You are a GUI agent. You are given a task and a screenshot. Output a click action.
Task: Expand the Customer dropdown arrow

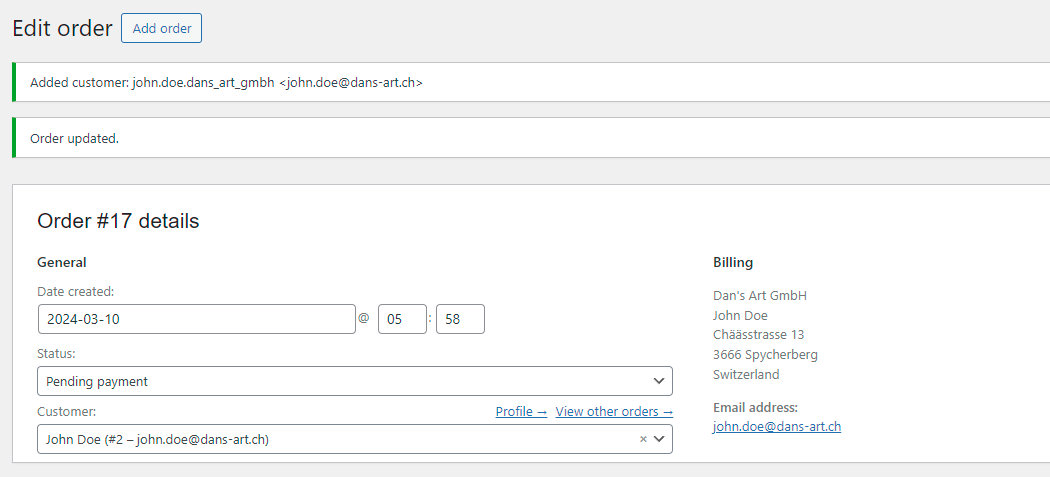pyautogui.click(x=659, y=439)
